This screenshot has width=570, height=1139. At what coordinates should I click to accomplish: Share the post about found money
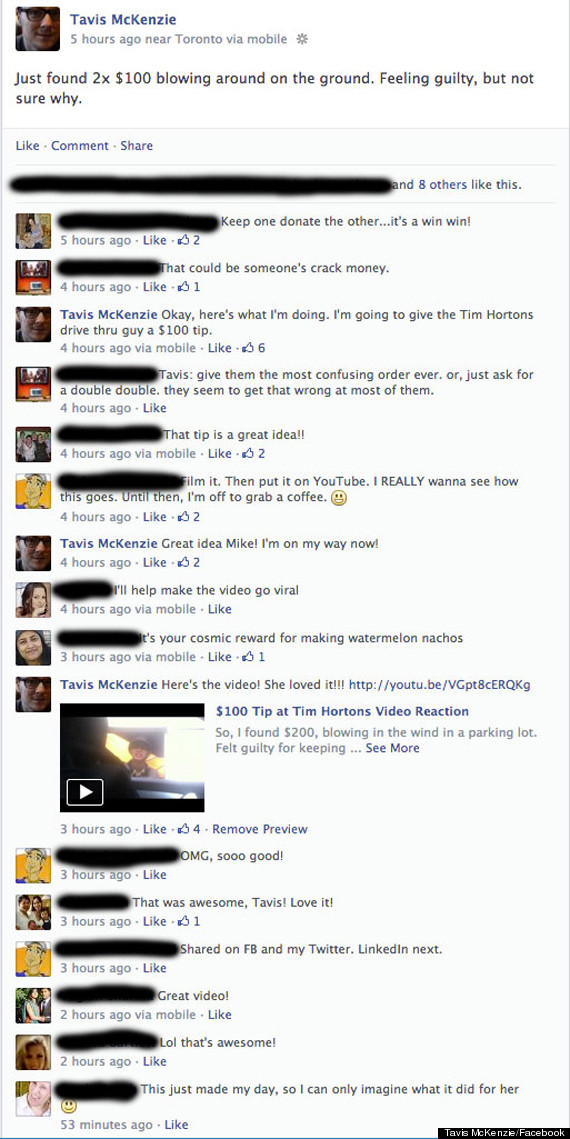tap(137, 146)
